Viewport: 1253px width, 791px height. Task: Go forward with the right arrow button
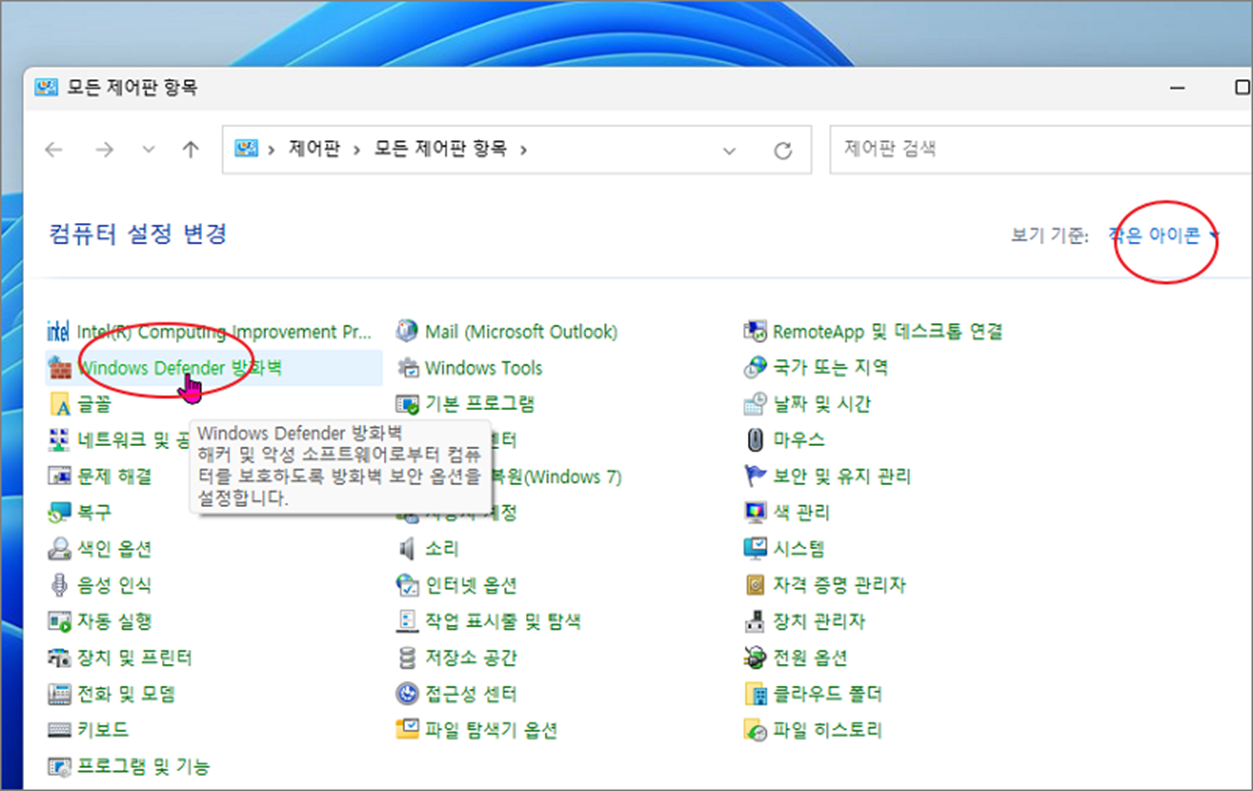[x=104, y=150]
